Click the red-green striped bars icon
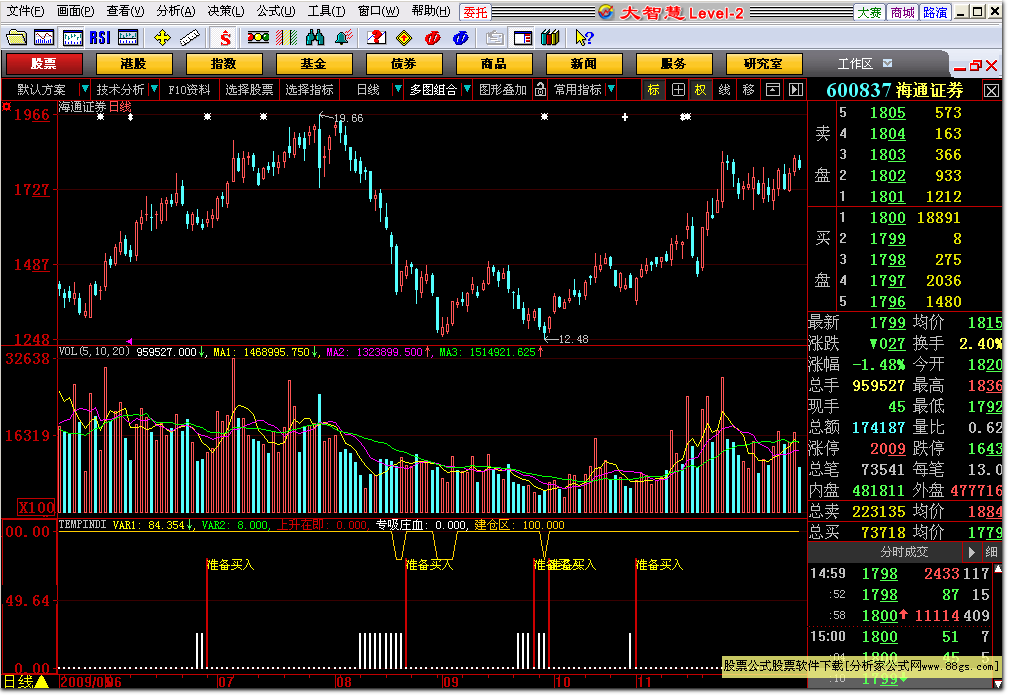Screen dimensions: 1009x695 pyautogui.click(x=286, y=38)
